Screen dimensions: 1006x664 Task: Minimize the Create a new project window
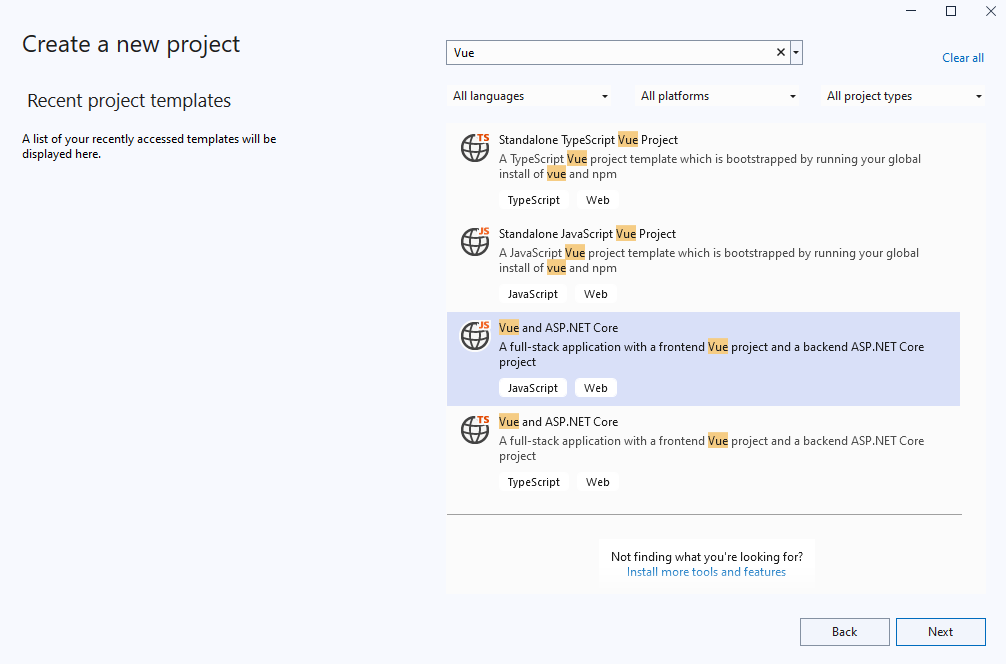point(911,11)
